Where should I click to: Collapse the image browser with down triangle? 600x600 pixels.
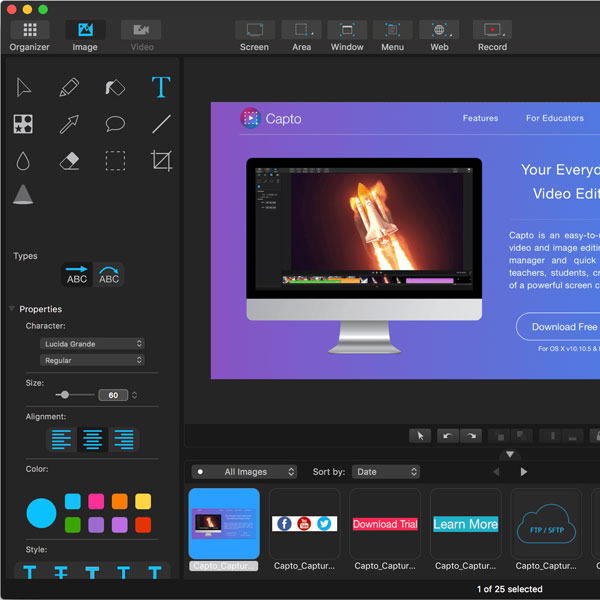click(x=510, y=454)
